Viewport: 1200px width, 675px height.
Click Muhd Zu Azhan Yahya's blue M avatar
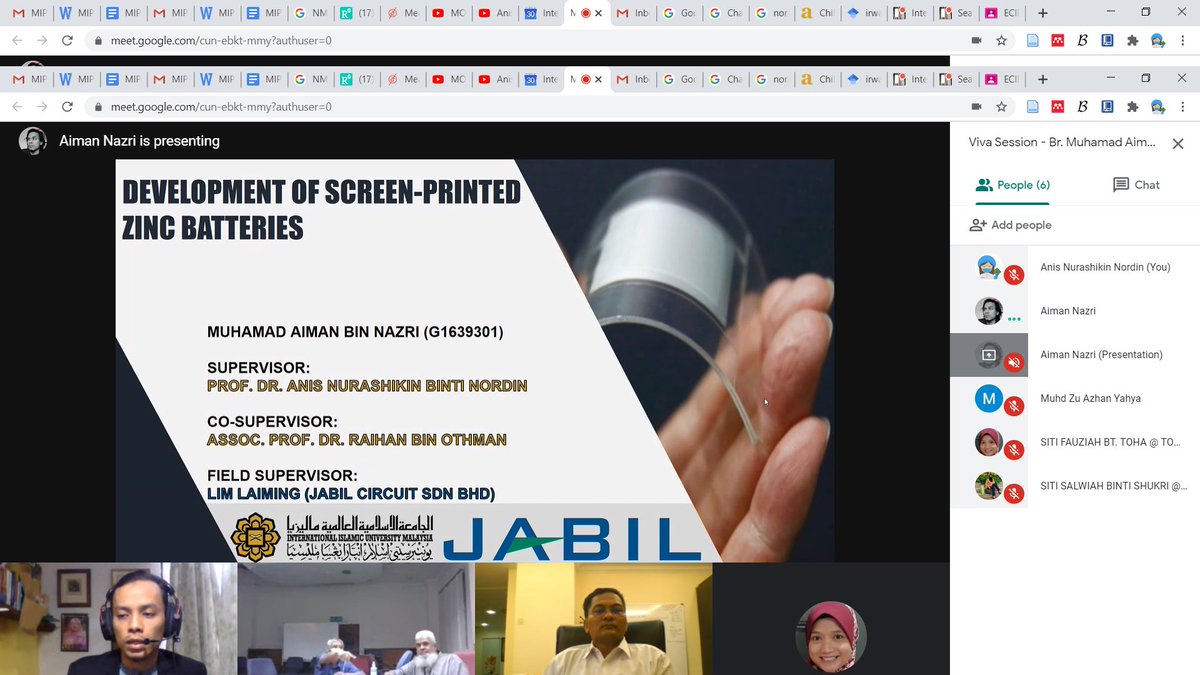pyautogui.click(x=988, y=398)
